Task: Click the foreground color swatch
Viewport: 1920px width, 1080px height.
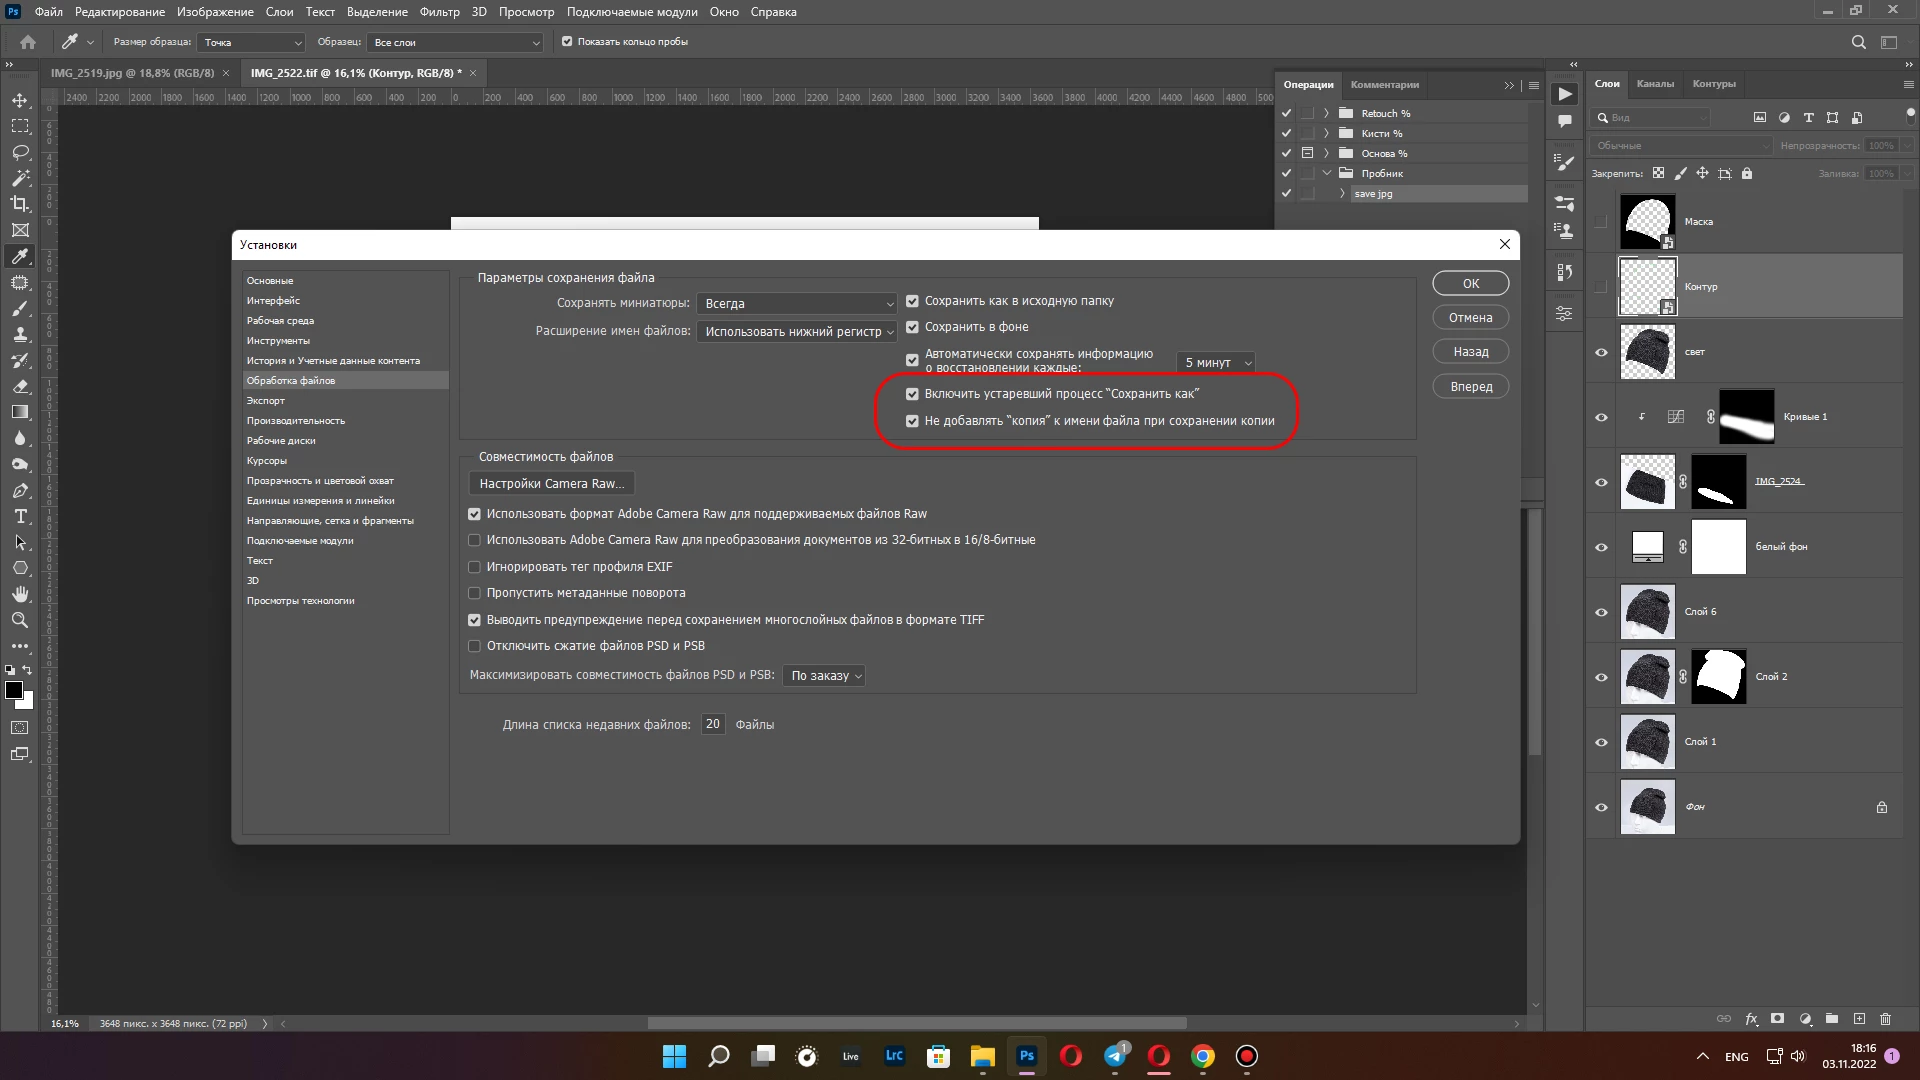Action: coord(14,690)
